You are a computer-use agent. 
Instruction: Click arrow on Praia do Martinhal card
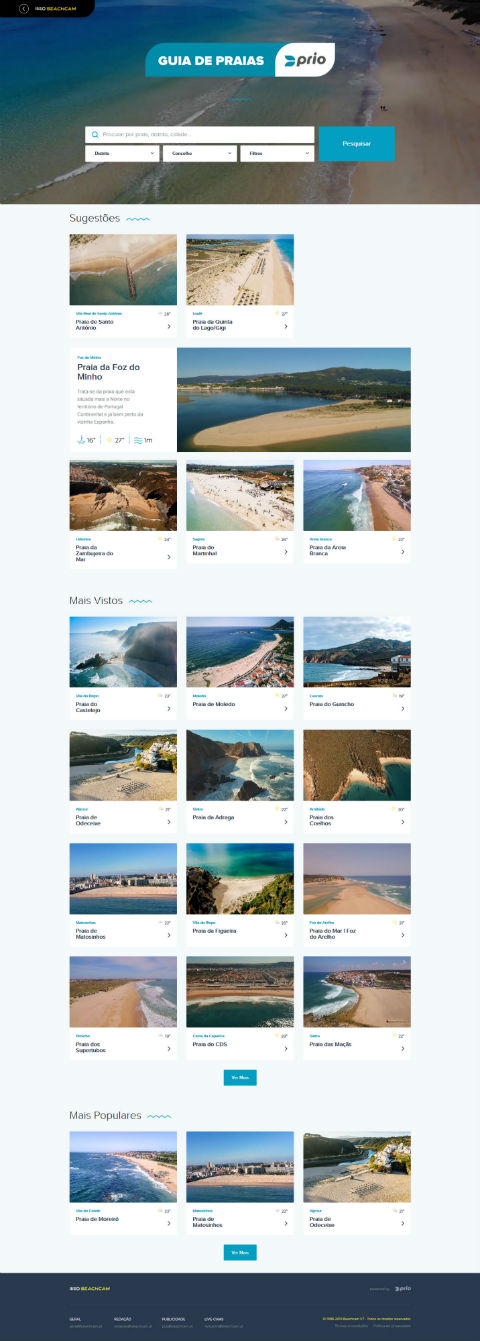pyautogui.click(x=285, y=551)
